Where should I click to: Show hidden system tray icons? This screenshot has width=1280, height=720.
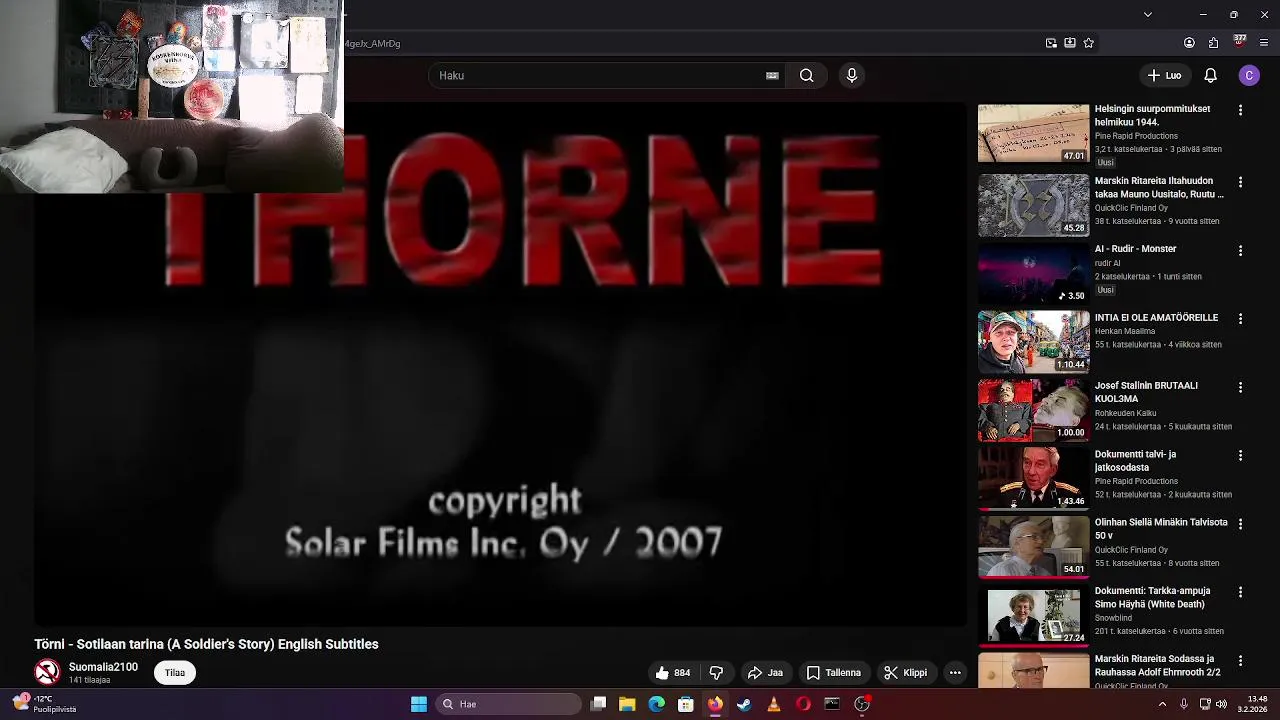pyautogui.click(x=1162, y=704)
